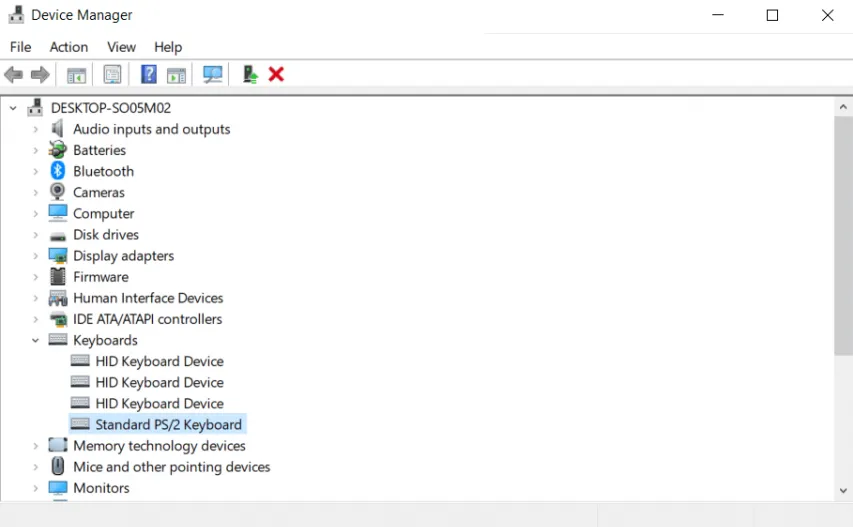Select the Computer category label

(103, 214)
